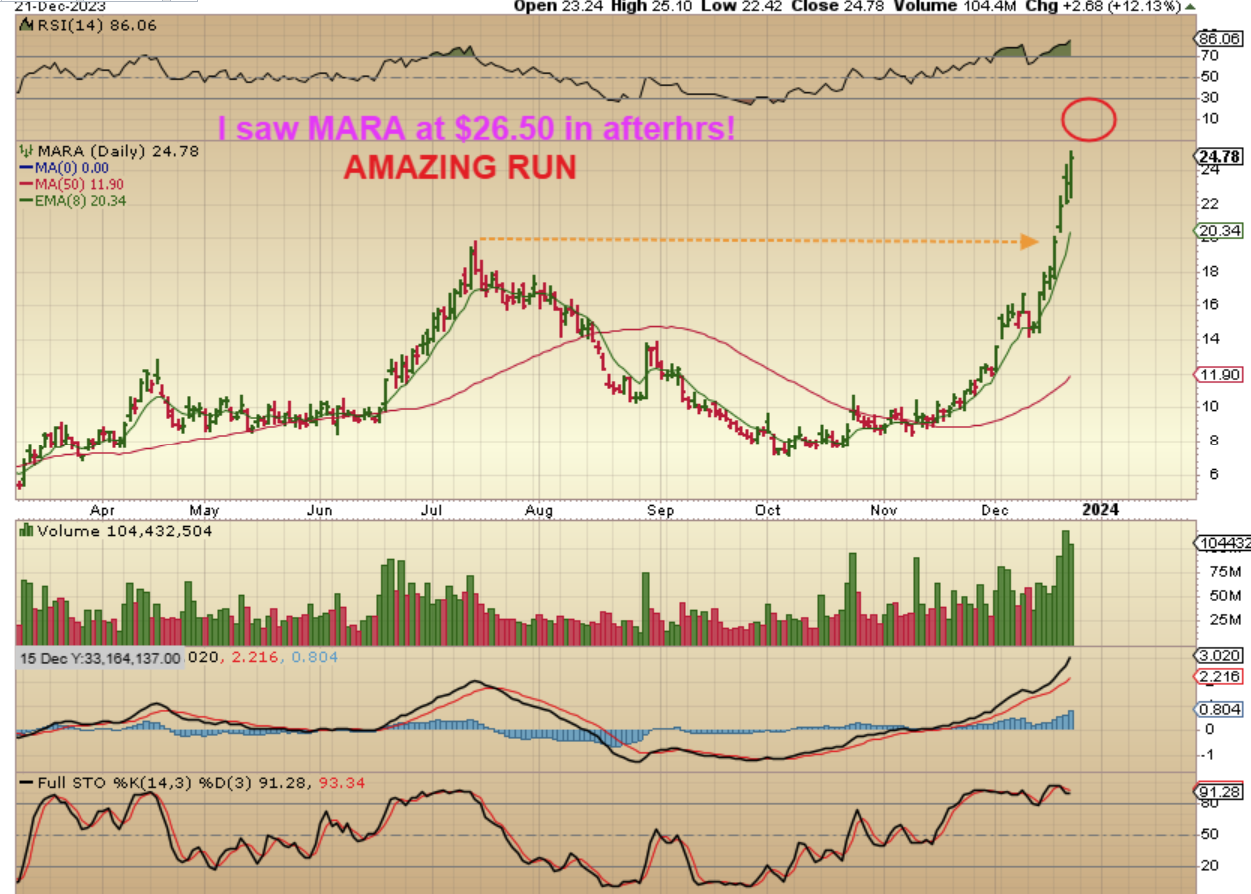
Task: Click the bold '2024' year label on time axis
Action: 1100,508
